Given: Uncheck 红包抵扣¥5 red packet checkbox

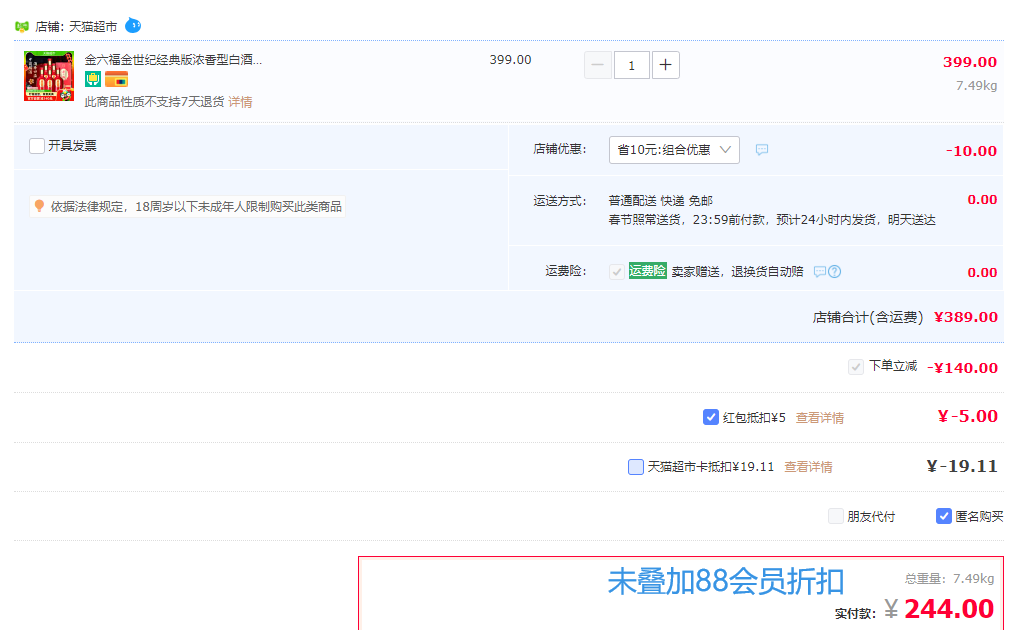Looking at the screenshot, I should click(710, 417).
